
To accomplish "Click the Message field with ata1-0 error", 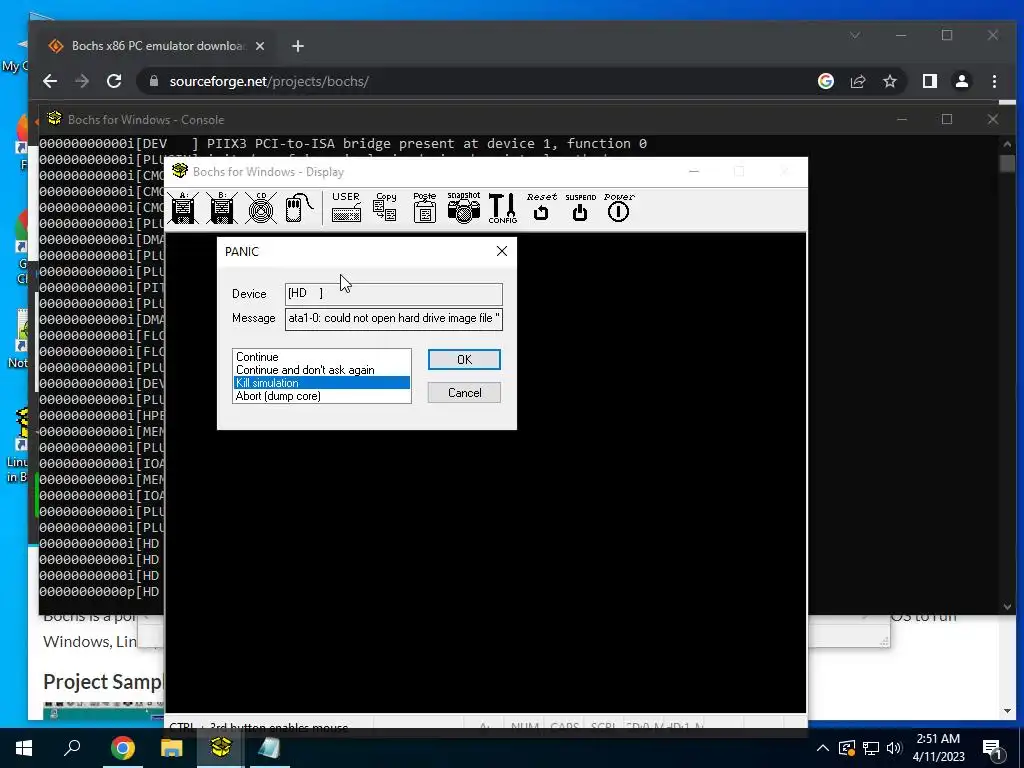I will pos(394,319).
